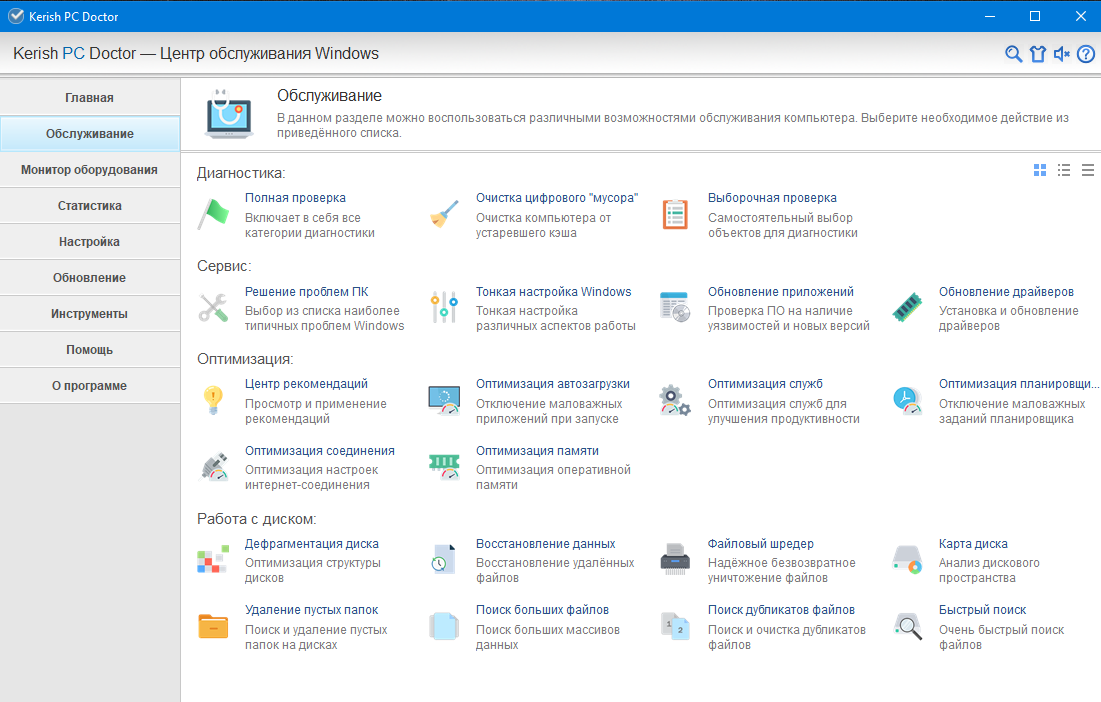Launch Полная проверка link
1101x702 pixels.
click(x=295, y=198)
